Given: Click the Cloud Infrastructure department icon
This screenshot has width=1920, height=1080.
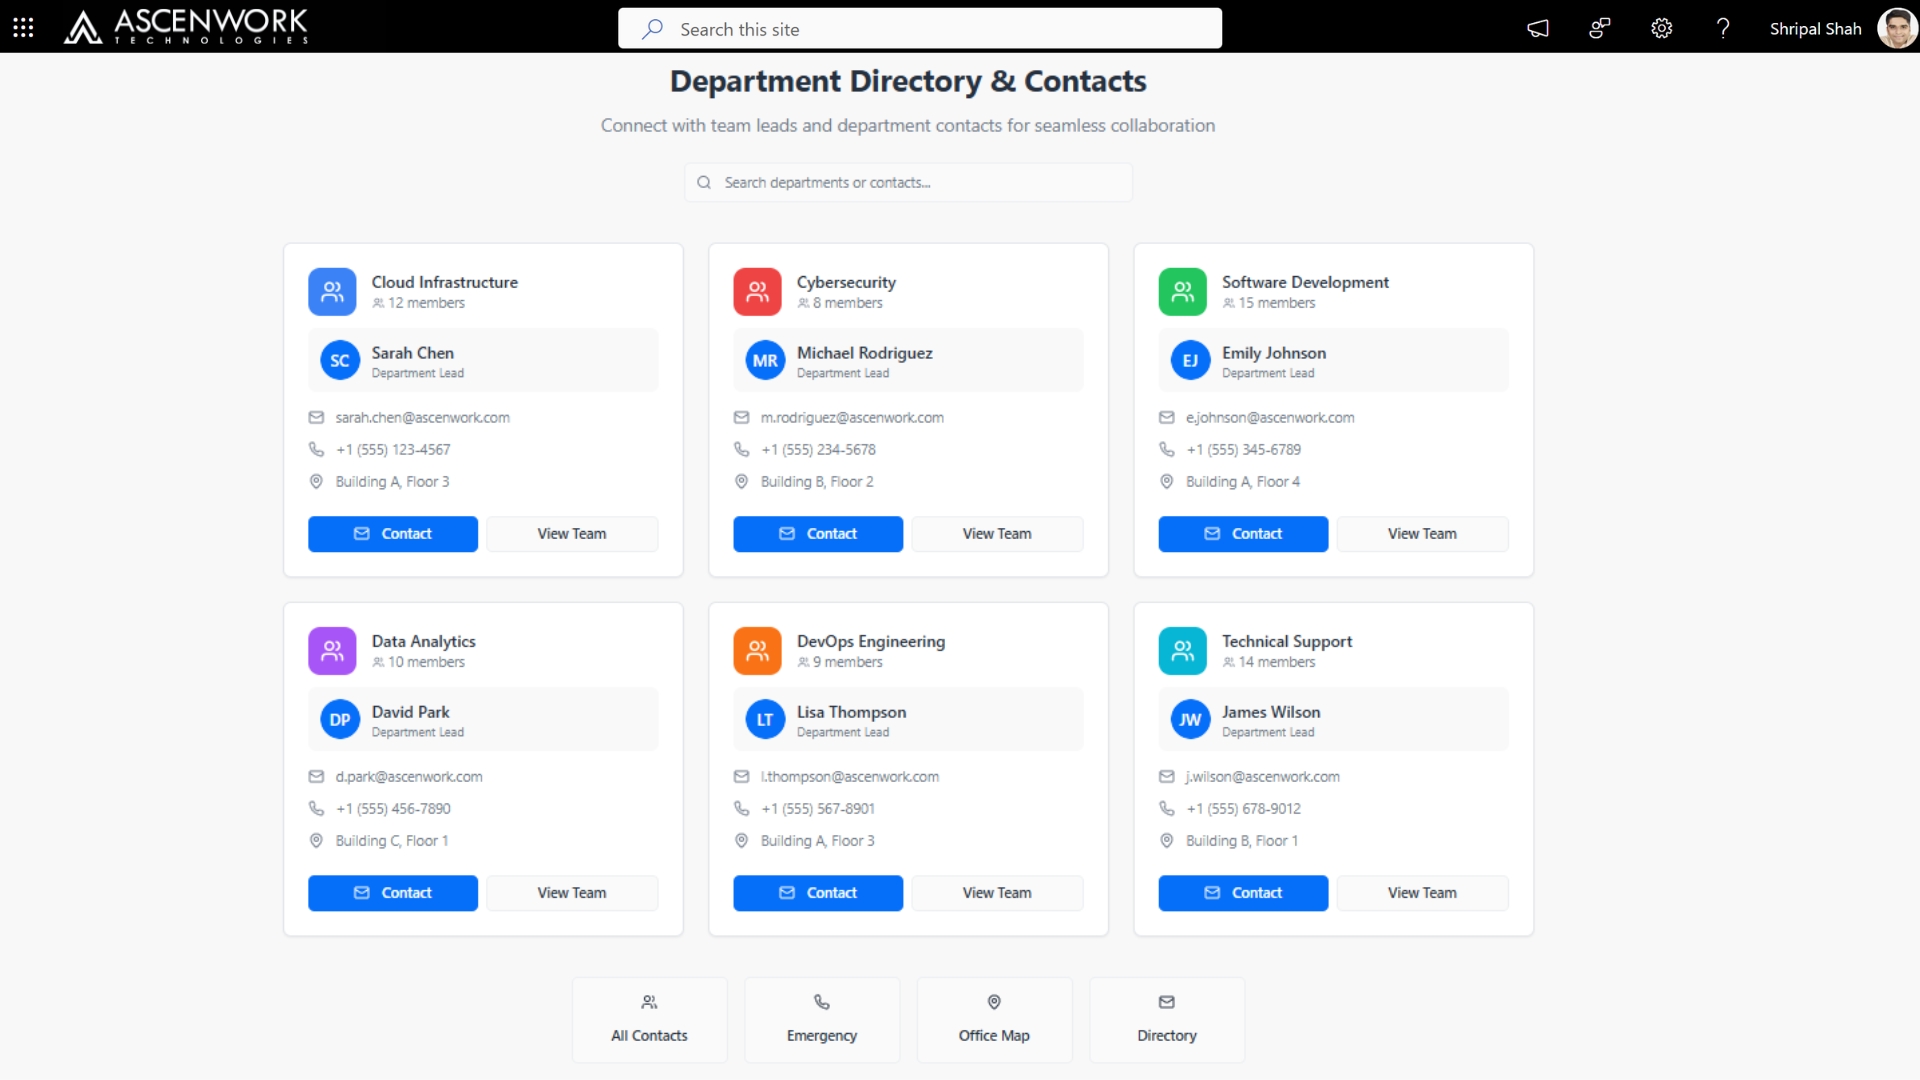Looking at the screenshot, I should (332, 292).
